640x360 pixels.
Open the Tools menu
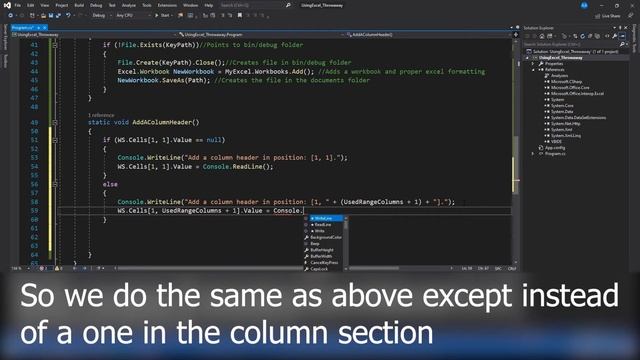pos(147,5)
